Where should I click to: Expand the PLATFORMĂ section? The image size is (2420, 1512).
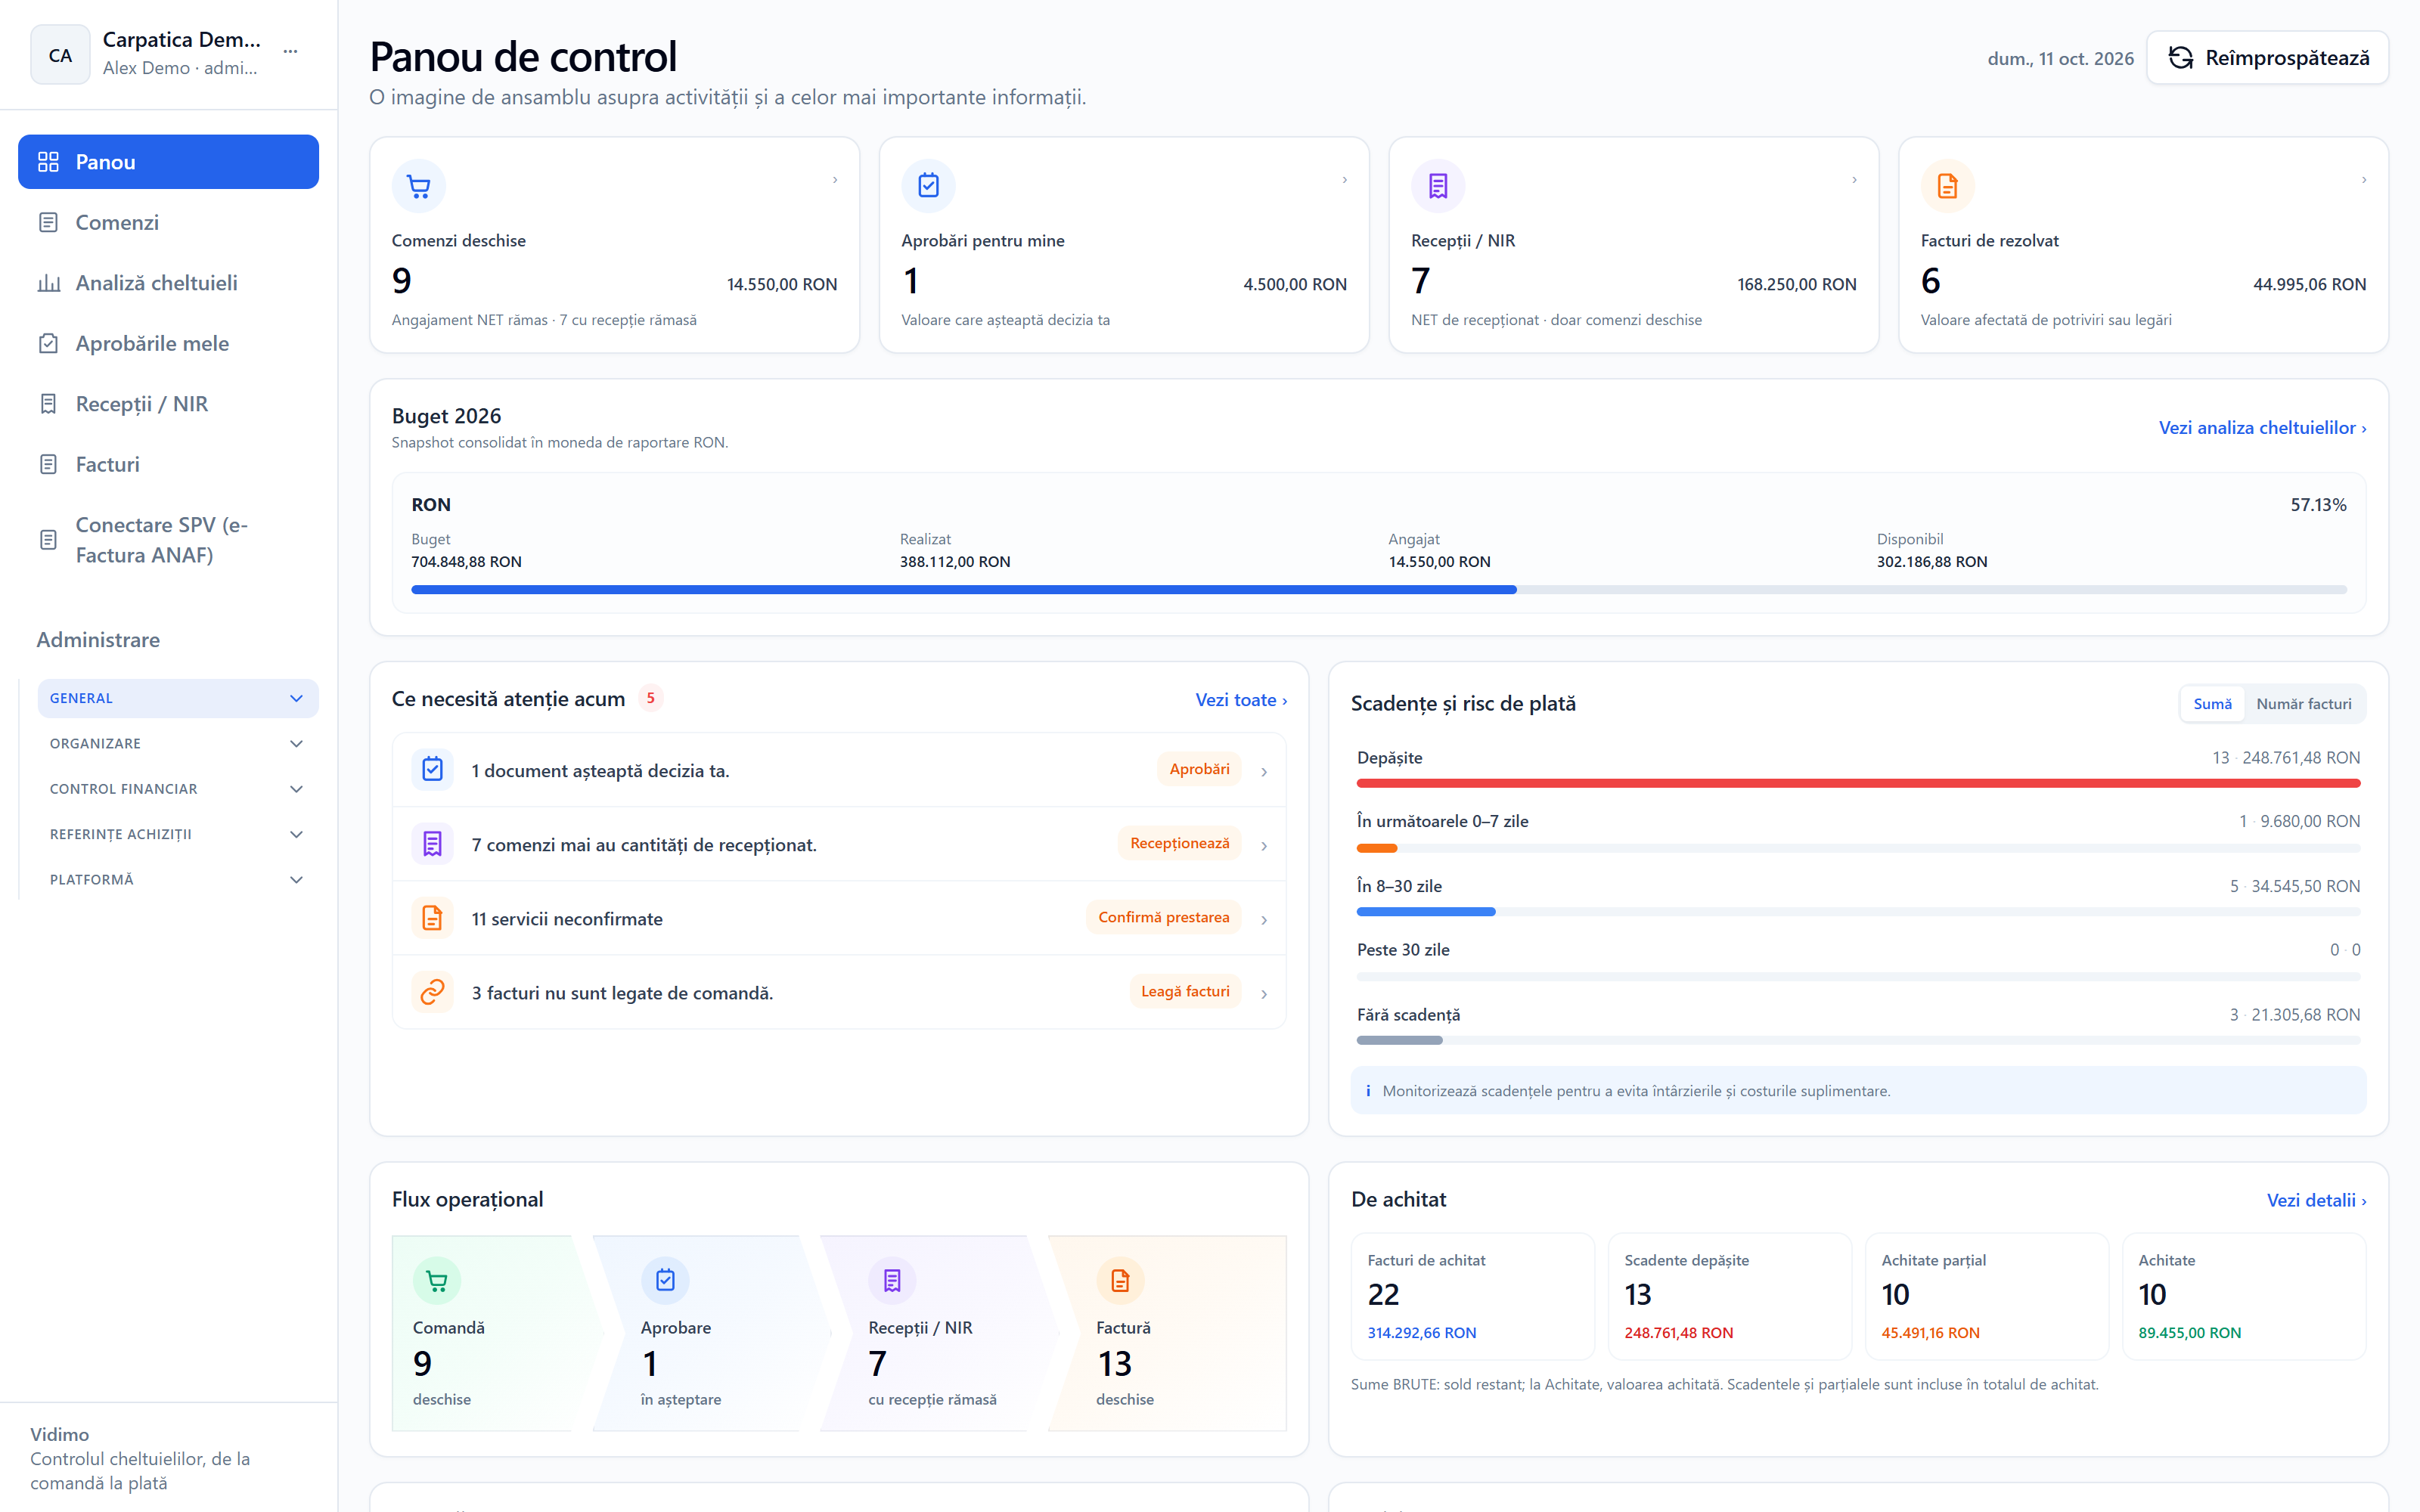[x=178, y=879]
